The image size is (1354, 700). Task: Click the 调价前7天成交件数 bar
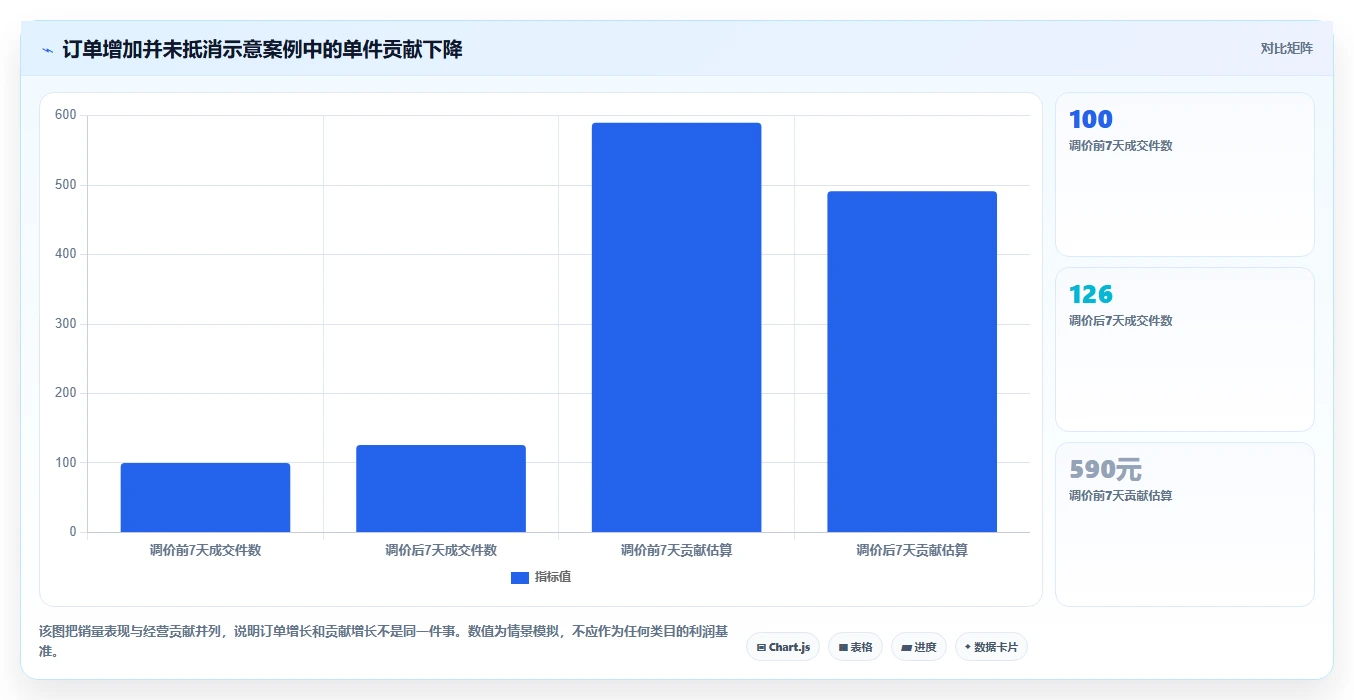205,497
